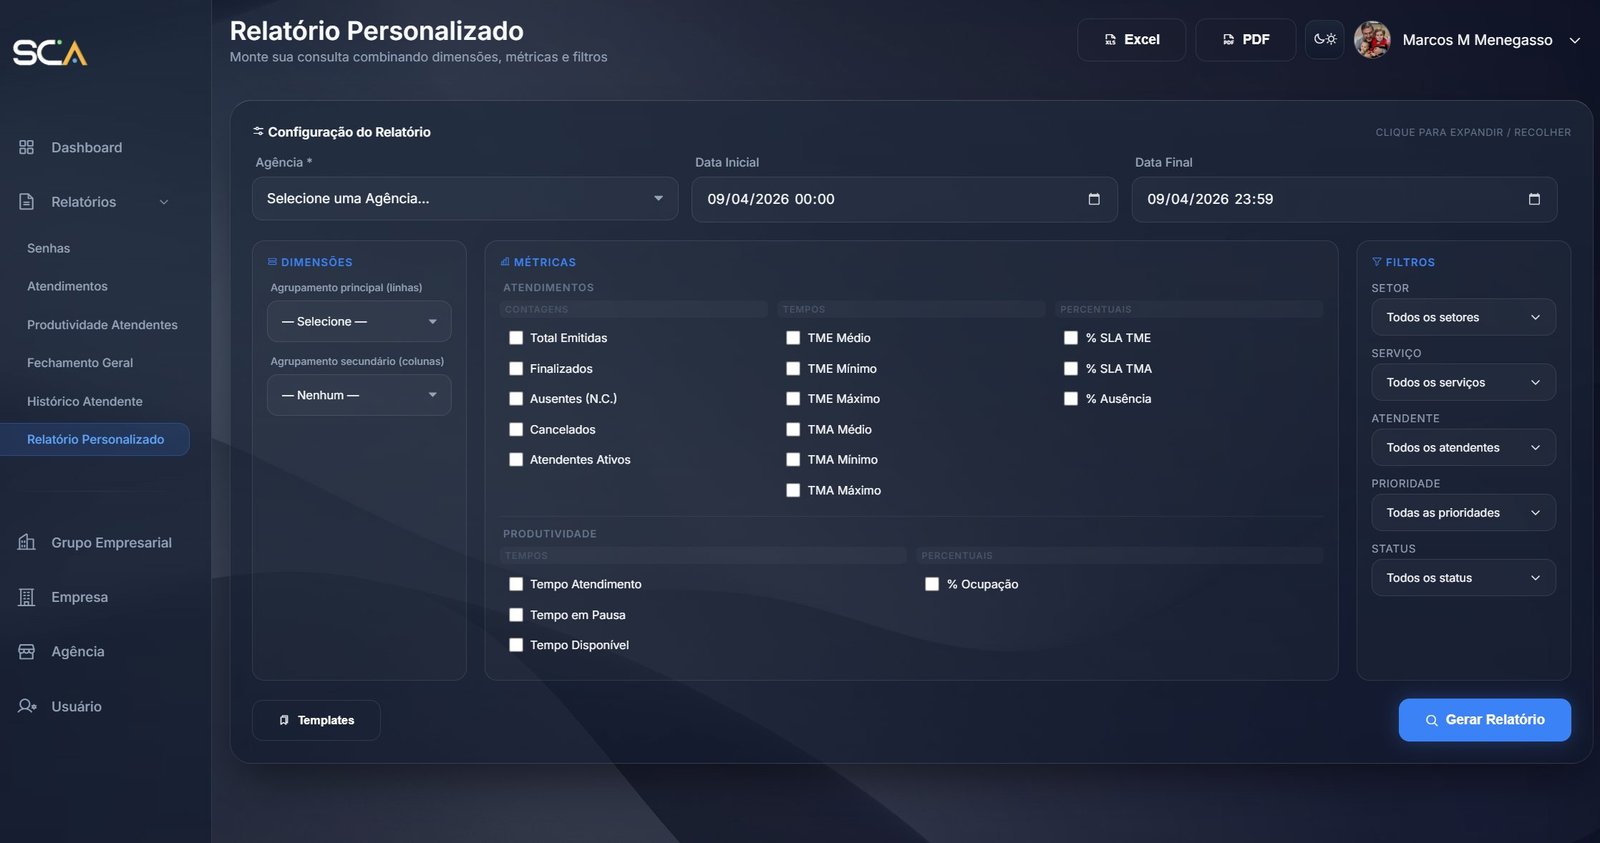Viewport: 1600px width, 843px height.
Task: Open Fechamento Geral report
Action: click(x=80, y=363)
